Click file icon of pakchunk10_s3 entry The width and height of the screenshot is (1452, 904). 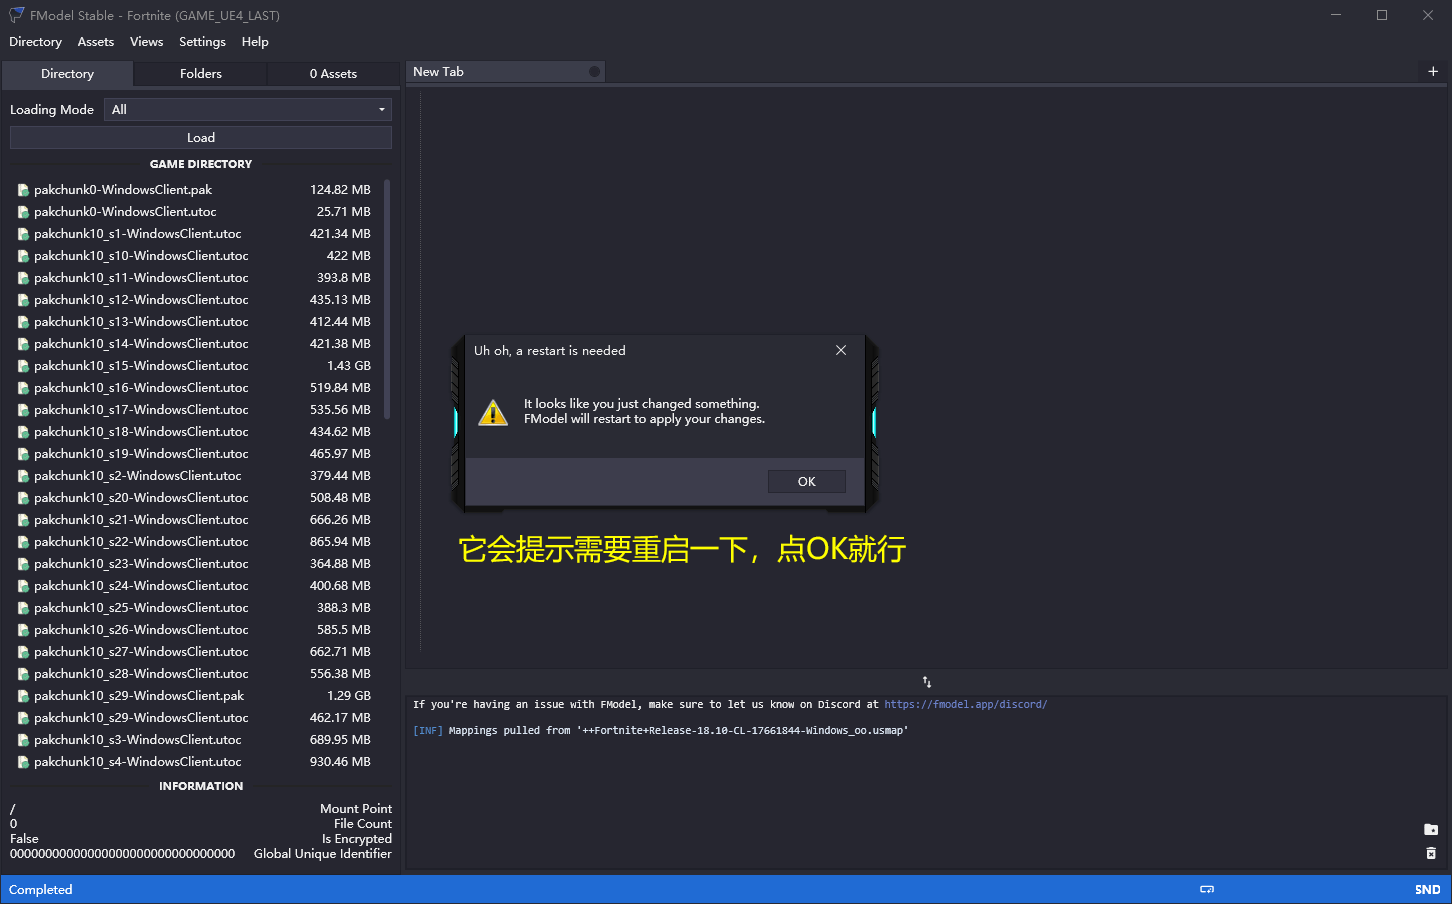pos(23,740)
